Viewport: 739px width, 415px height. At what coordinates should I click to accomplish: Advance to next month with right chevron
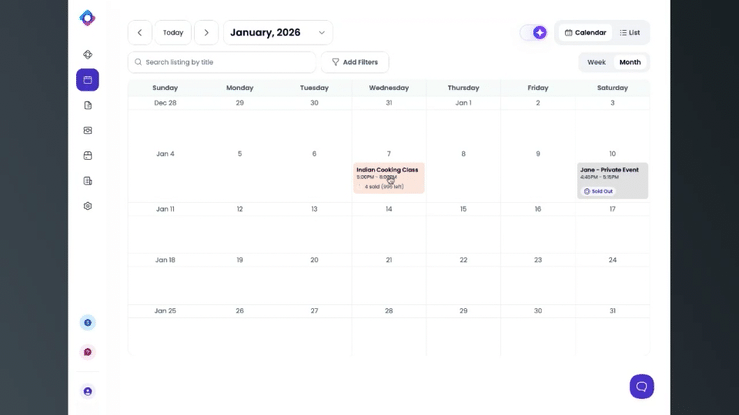click(x=206, y=33)
